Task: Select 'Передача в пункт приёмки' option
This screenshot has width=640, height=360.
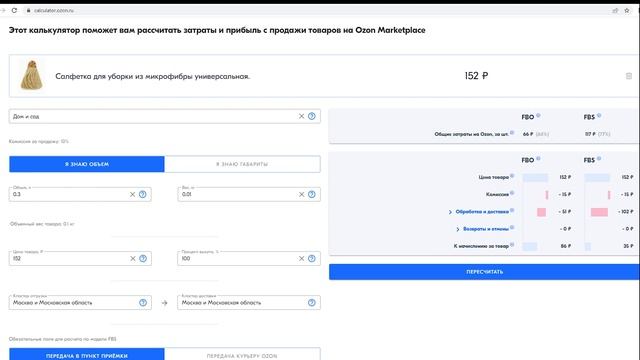Action: click(87, 355)
